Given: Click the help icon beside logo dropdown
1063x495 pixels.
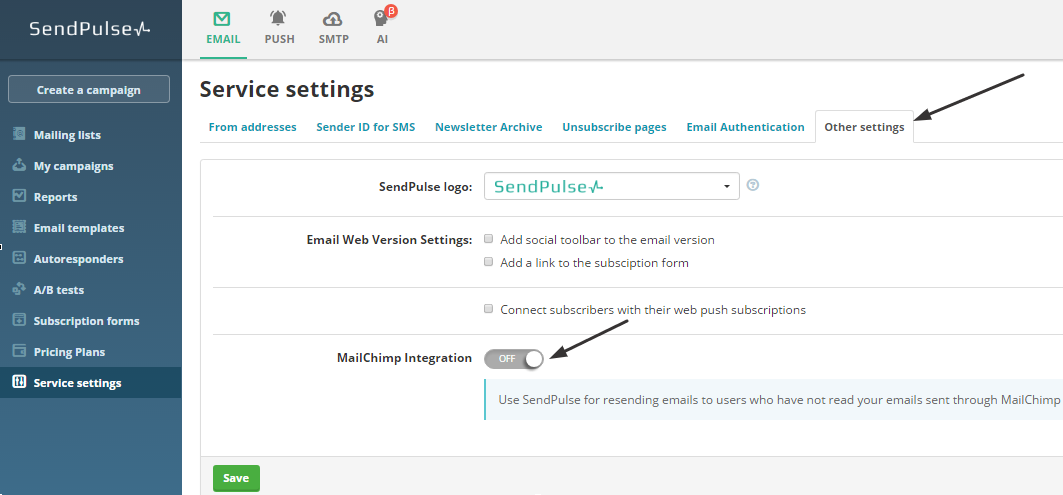Looking at the screenshot, I should pos(753,185).
